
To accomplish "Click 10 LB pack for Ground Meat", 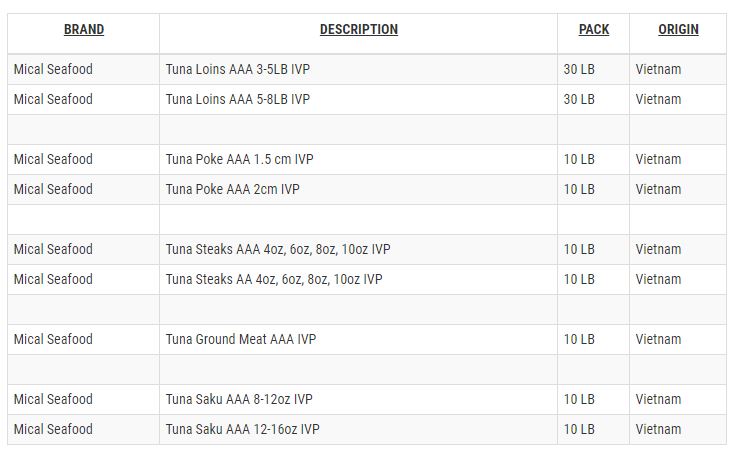I will pyautogui.click(x=579, y=339).
